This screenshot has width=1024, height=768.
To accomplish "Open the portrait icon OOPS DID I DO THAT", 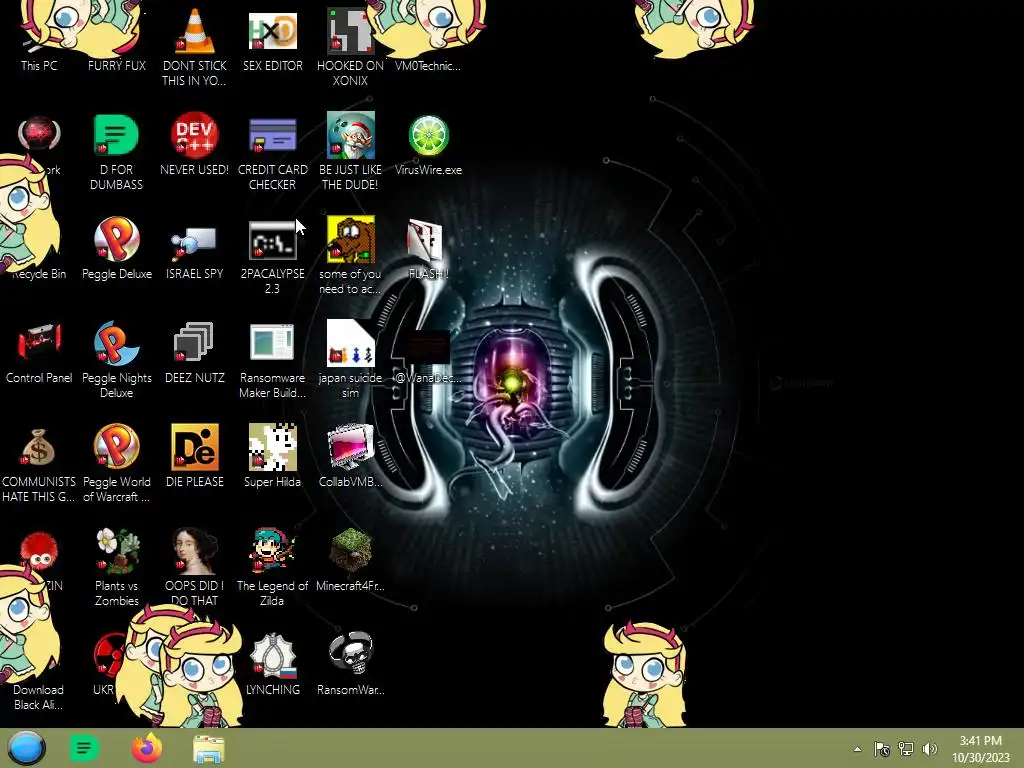I will coord(194,551).
